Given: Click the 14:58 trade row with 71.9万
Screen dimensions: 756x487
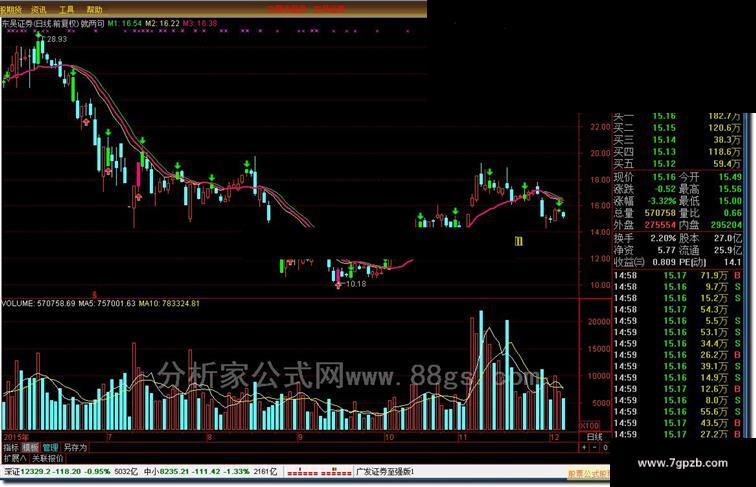Looking at the screenshot, I should click(677, 275).
